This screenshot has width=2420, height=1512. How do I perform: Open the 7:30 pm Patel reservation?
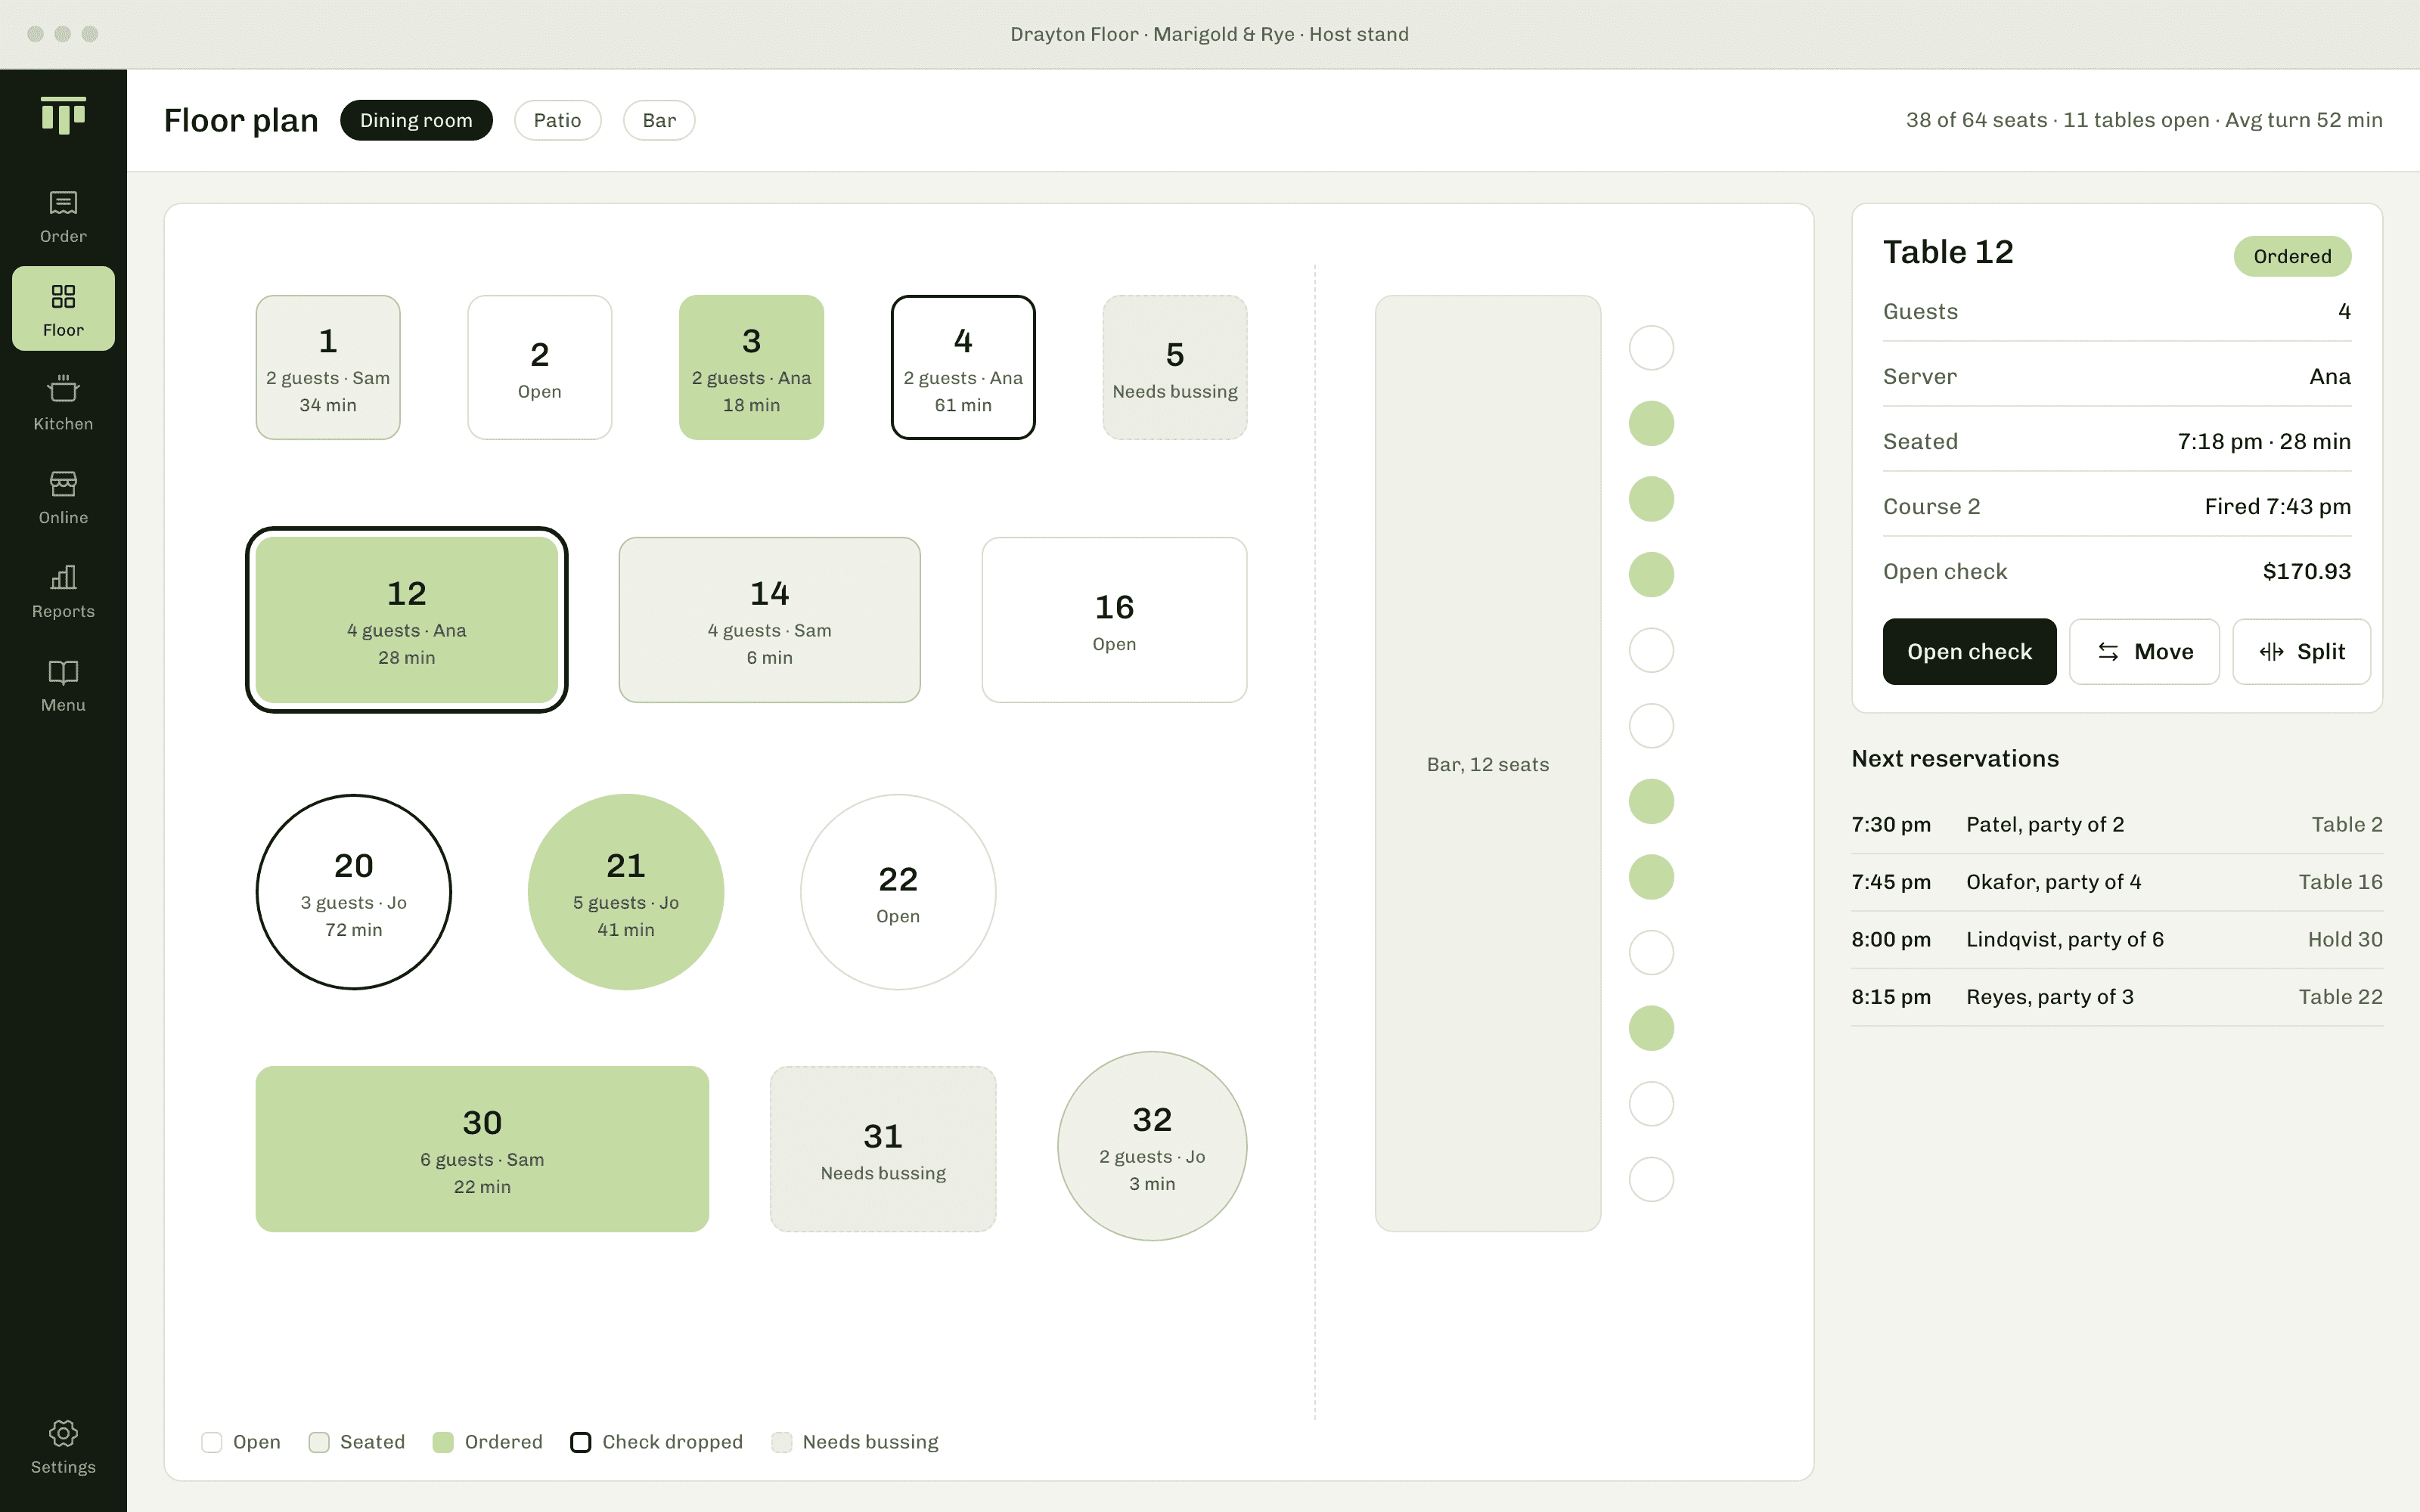click(x=2117, y=825)
